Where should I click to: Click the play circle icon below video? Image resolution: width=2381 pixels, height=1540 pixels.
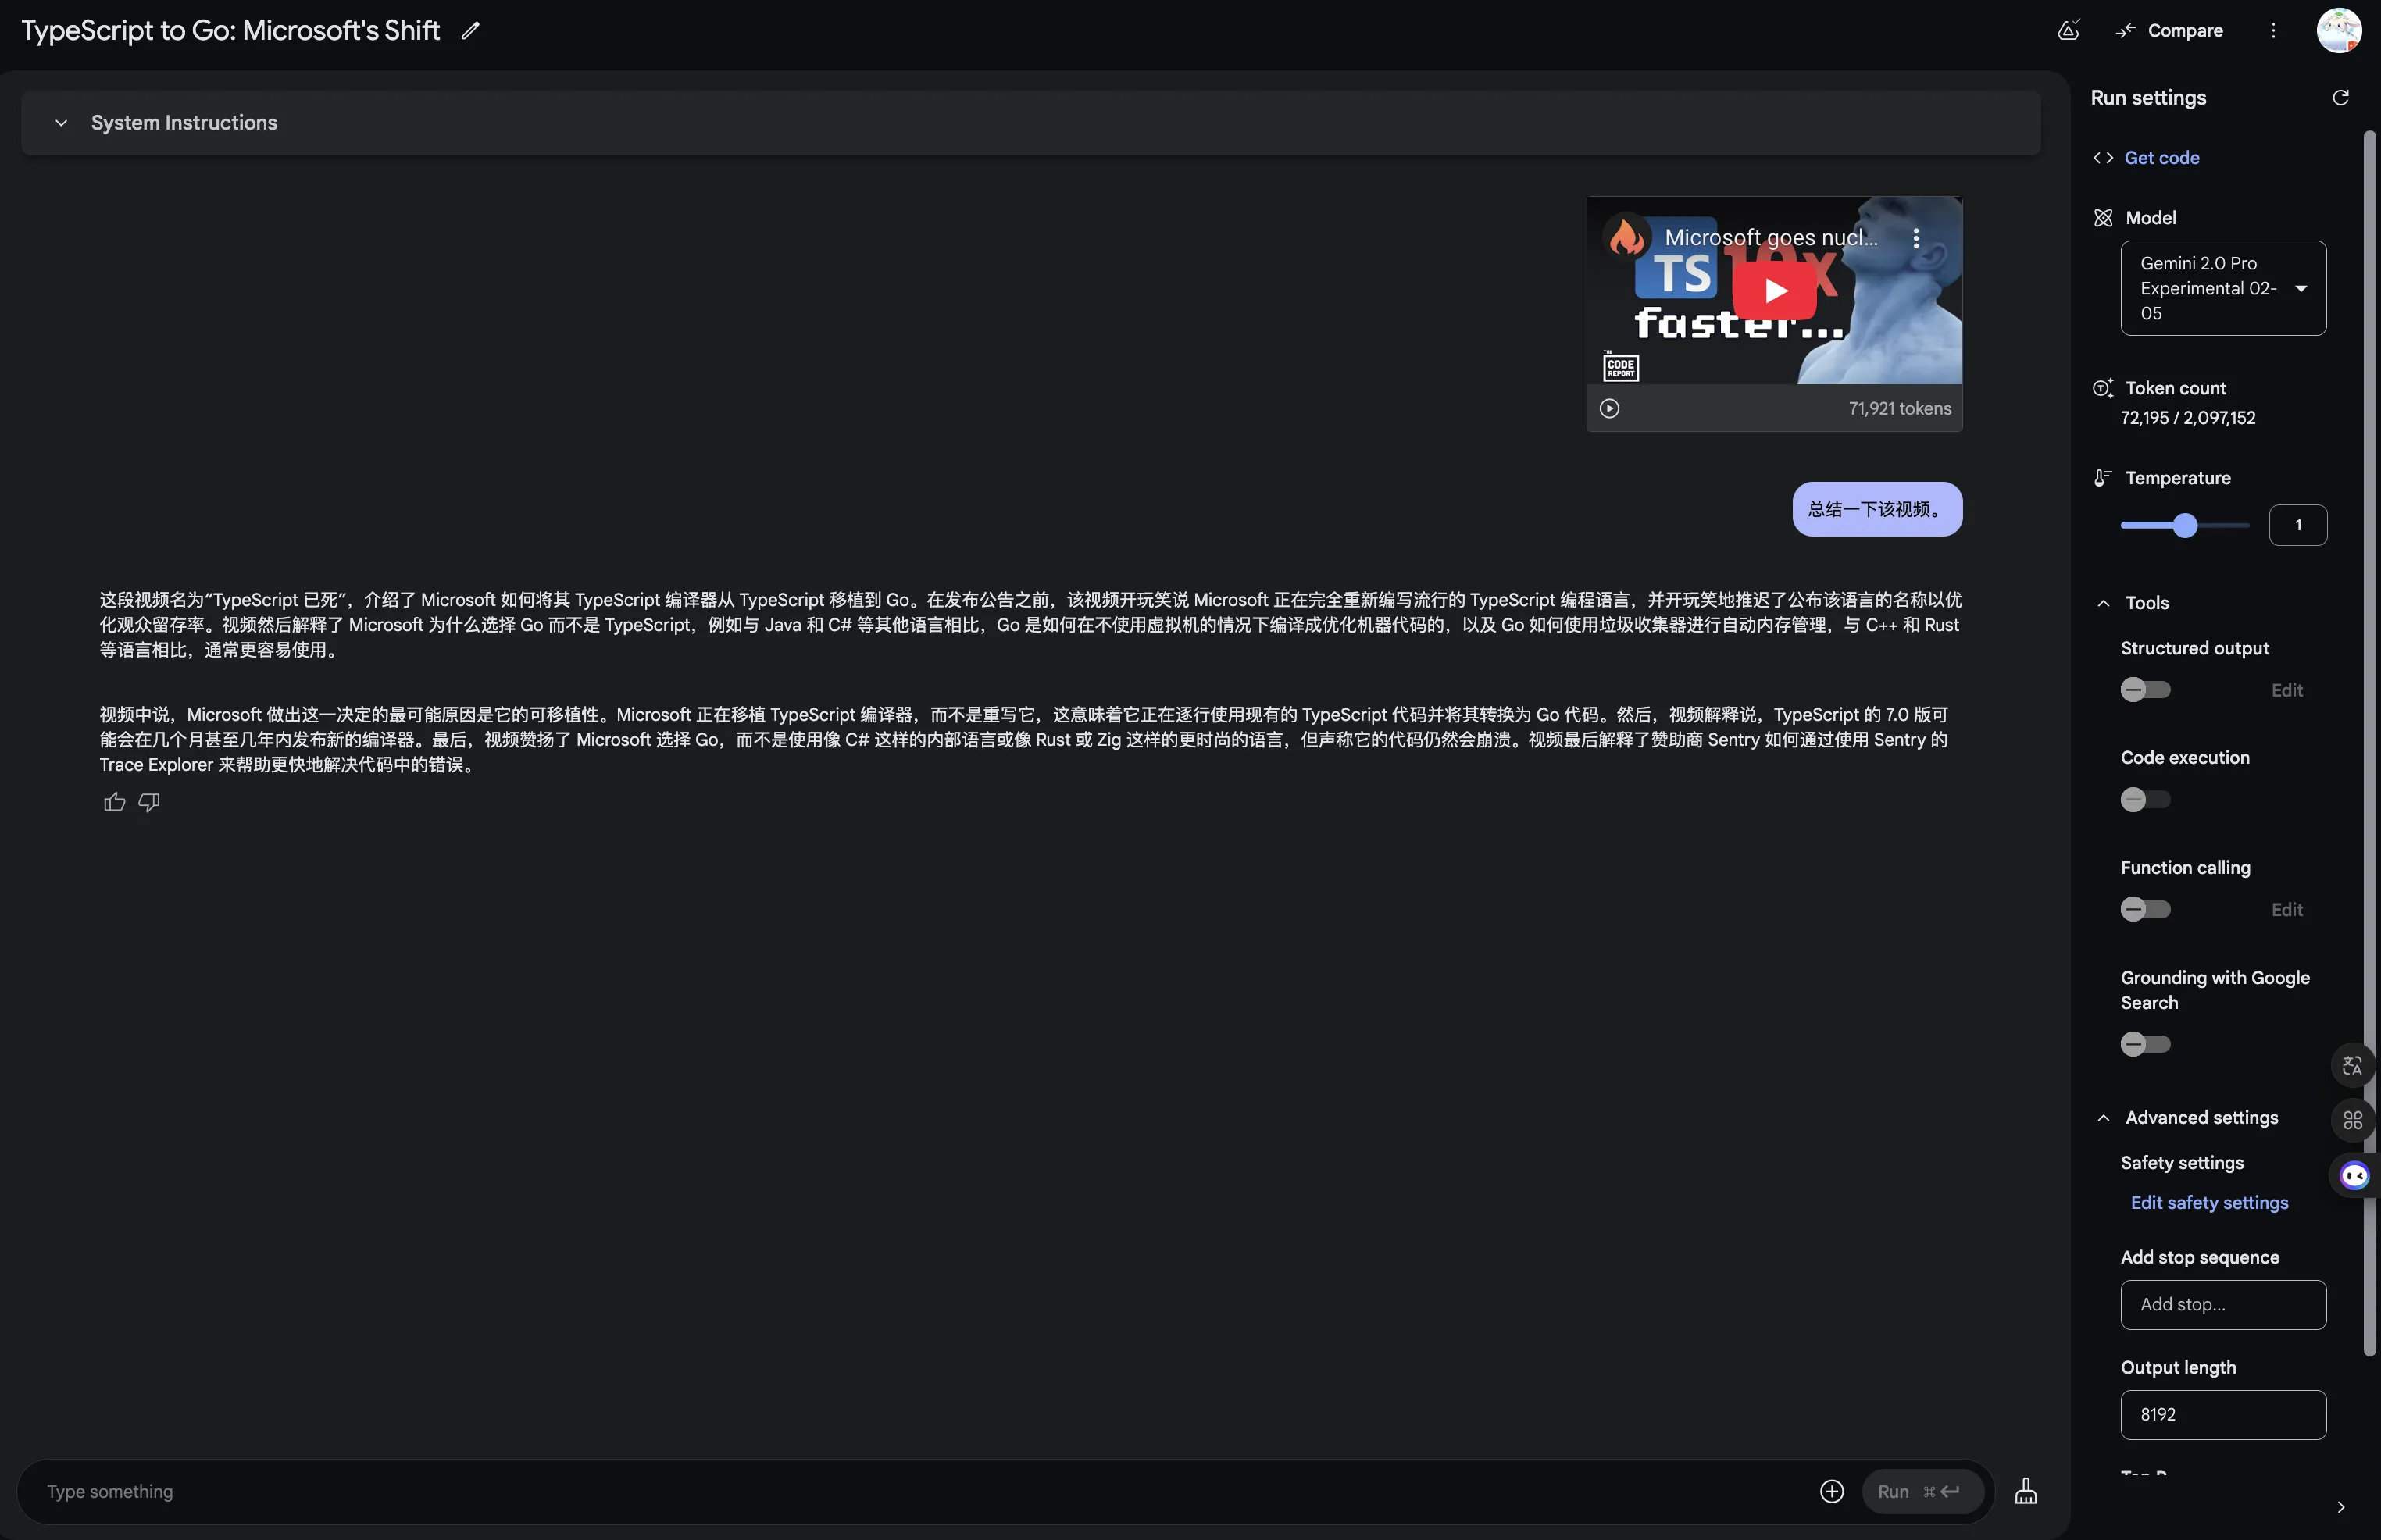1609,409
